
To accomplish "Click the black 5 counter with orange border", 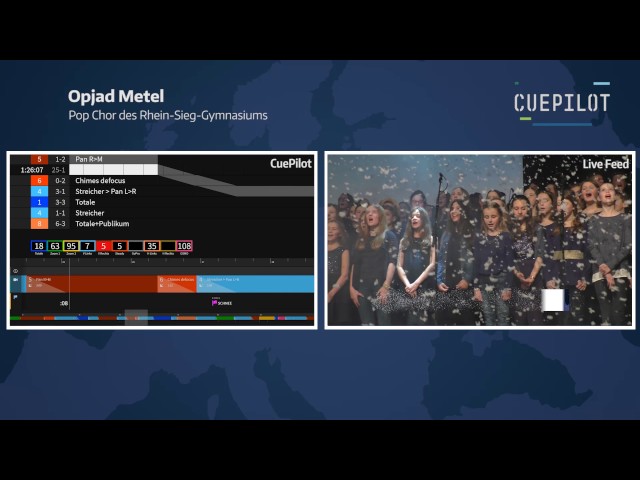I will point(120,246).
